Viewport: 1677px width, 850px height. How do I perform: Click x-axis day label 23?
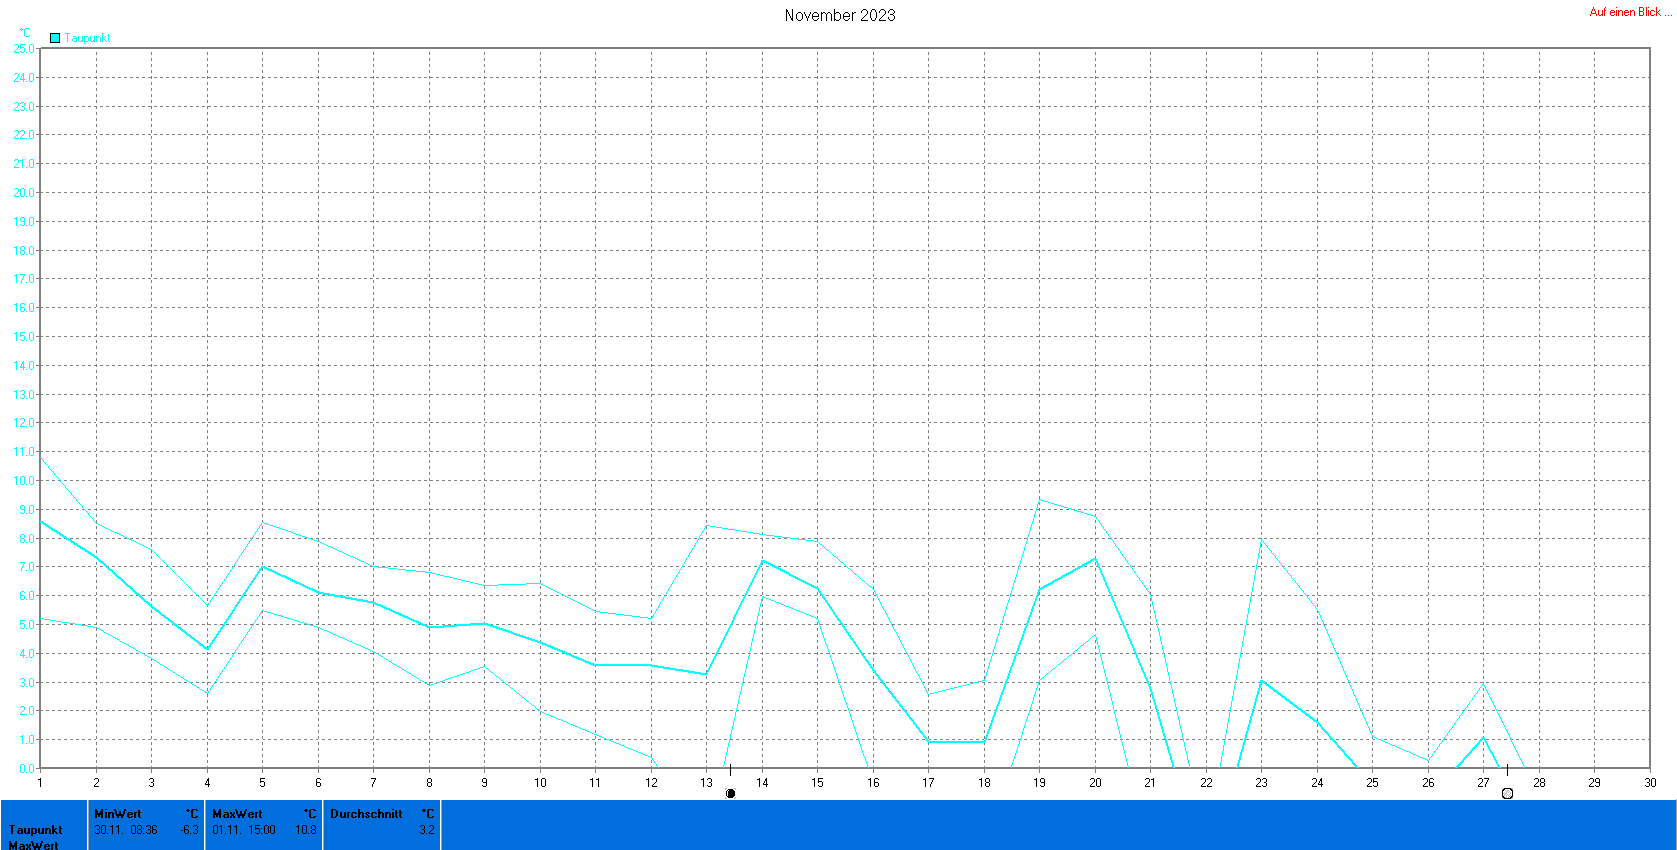pyautogui.click(x=1262, y=783)
